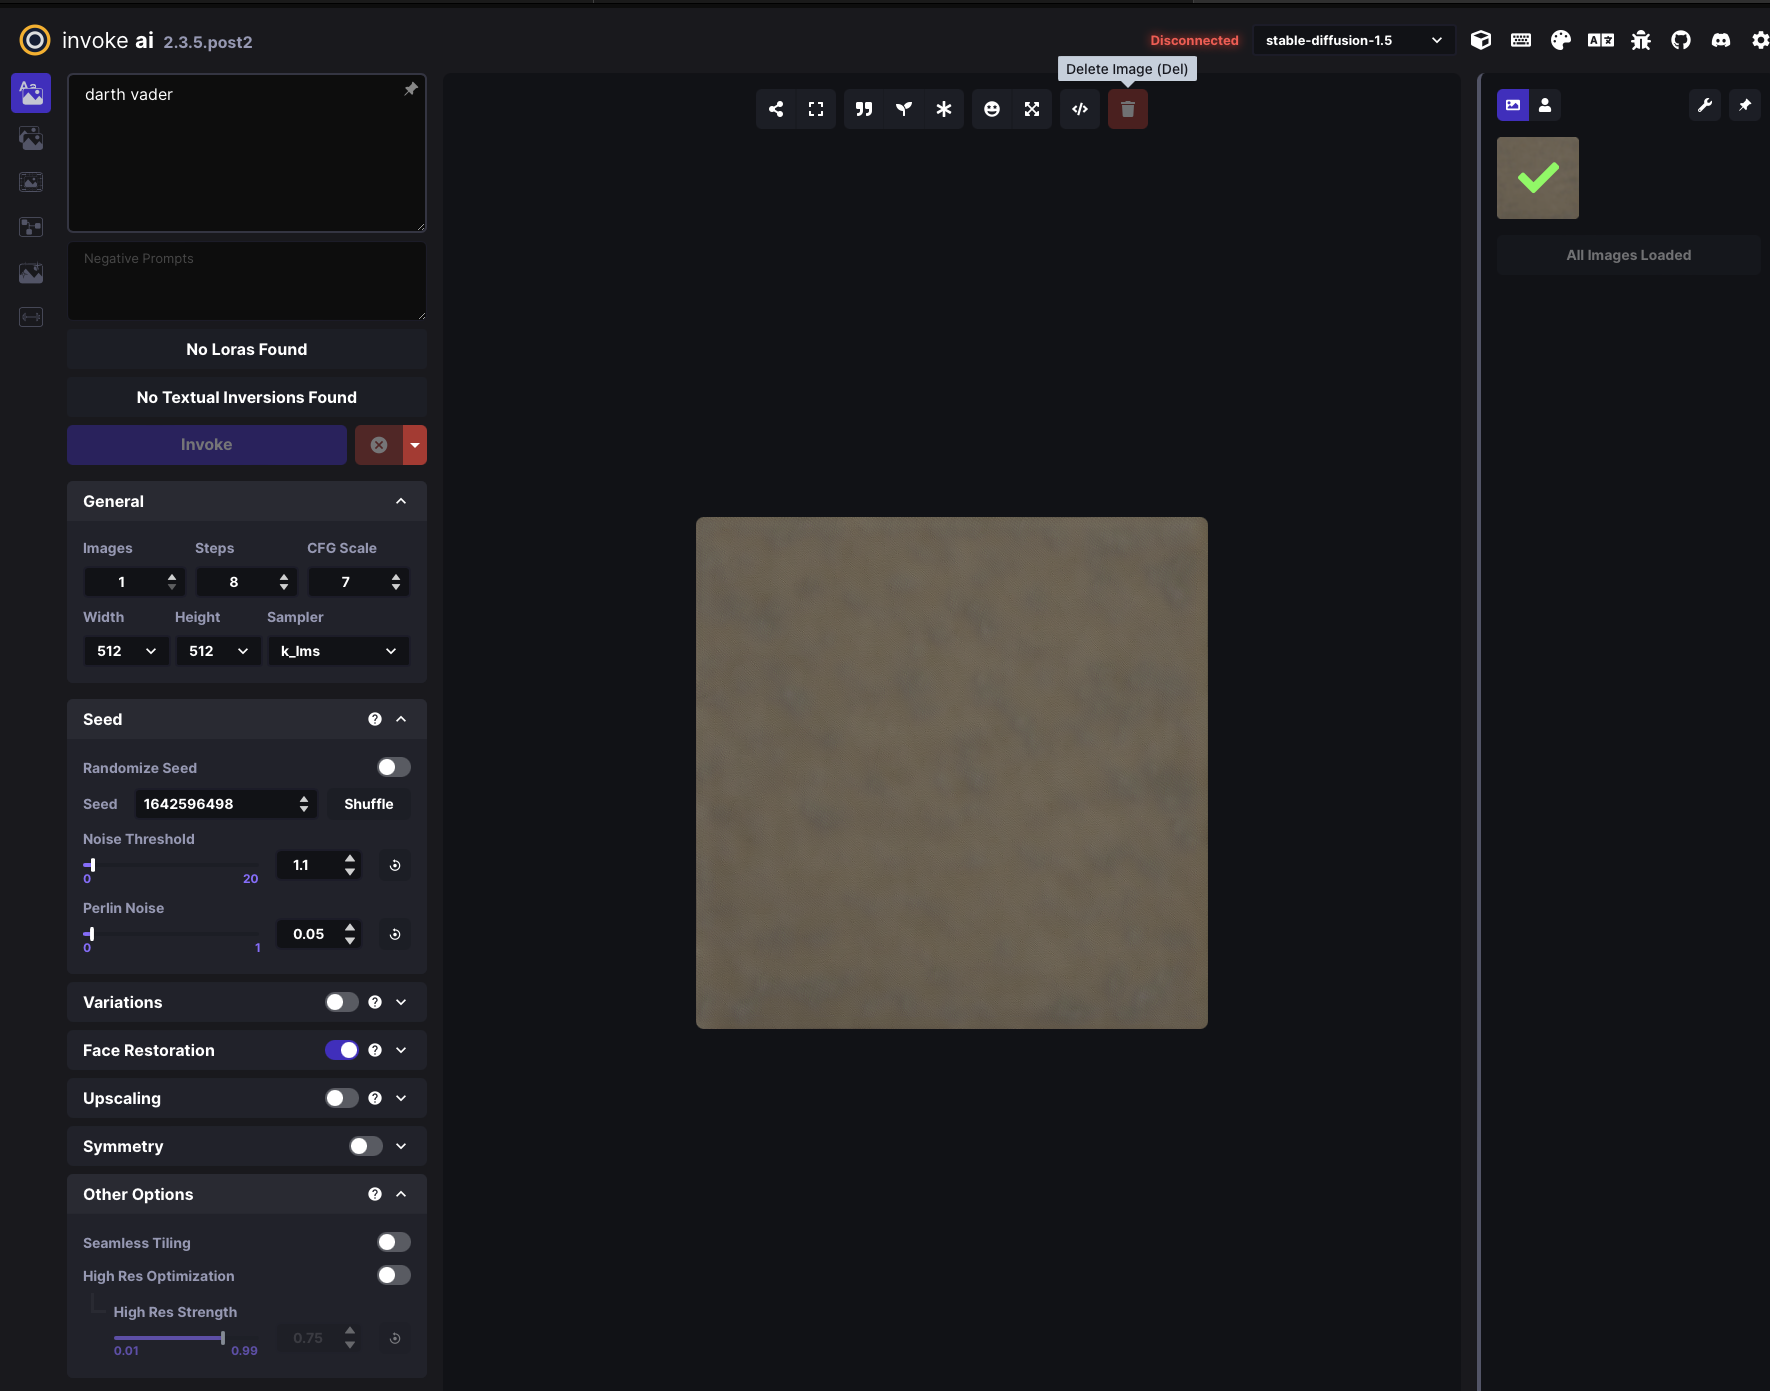View the image metadata JSON

tap(1079, 109)
